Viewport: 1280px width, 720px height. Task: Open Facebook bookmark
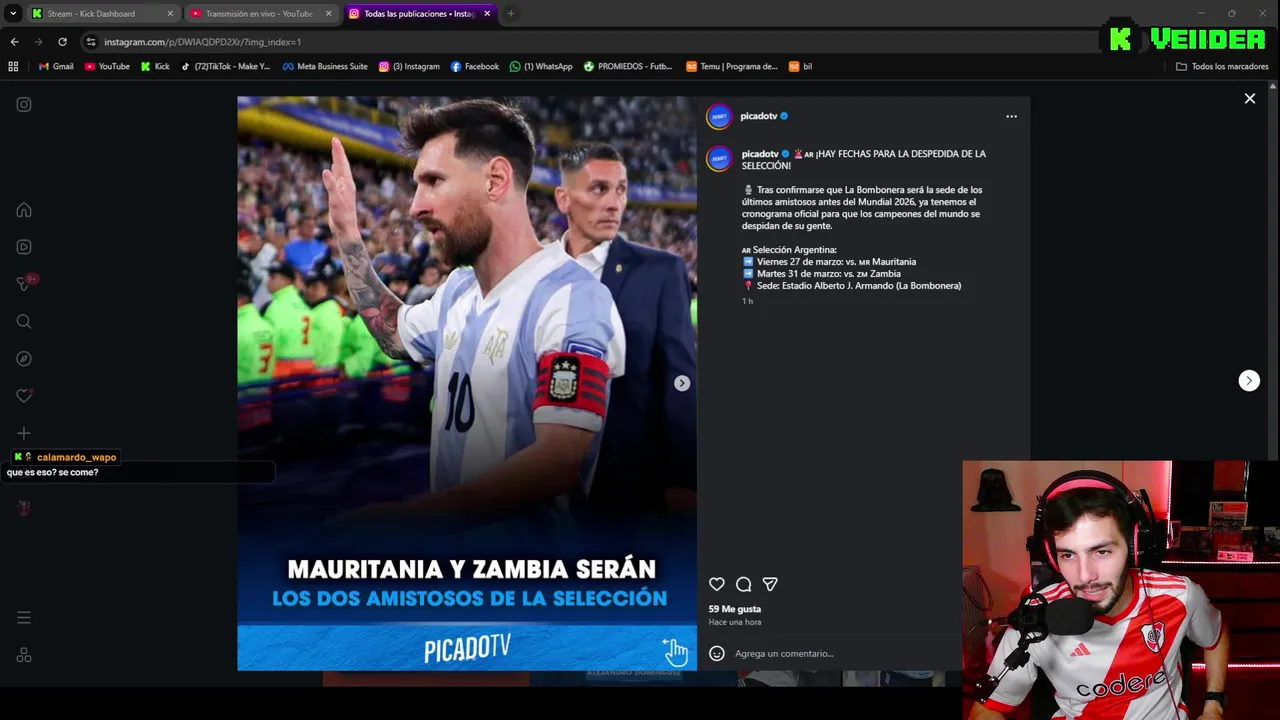(475, 66)
